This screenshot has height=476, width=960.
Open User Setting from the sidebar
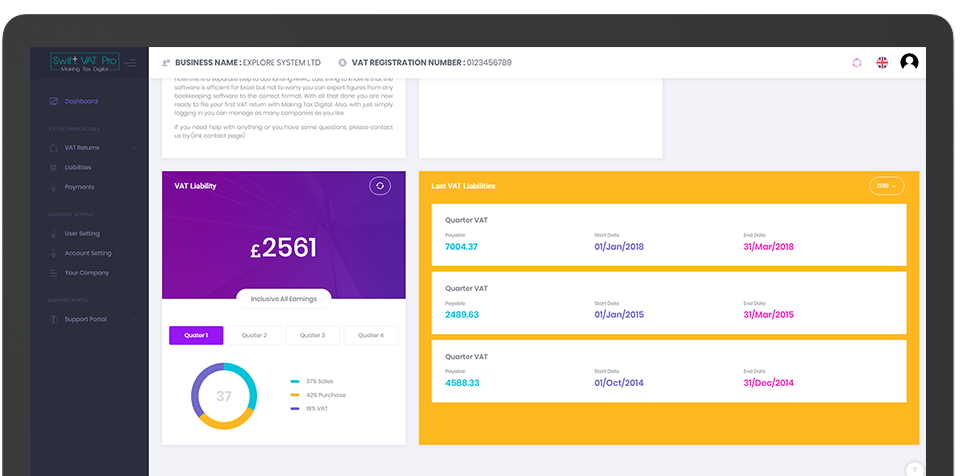tap(82, 234)
